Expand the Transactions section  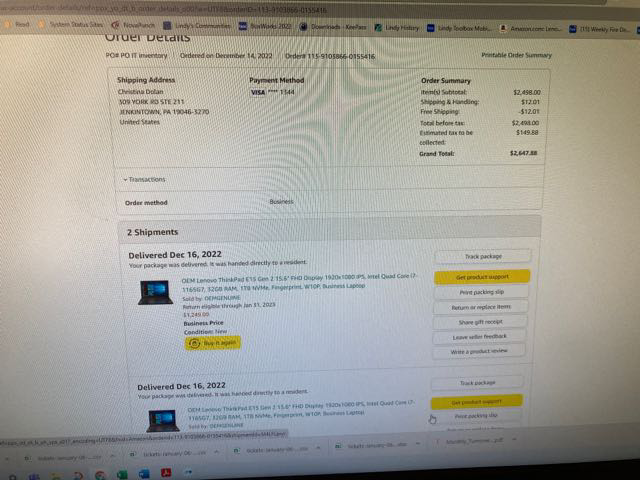[x=144, y=179]
